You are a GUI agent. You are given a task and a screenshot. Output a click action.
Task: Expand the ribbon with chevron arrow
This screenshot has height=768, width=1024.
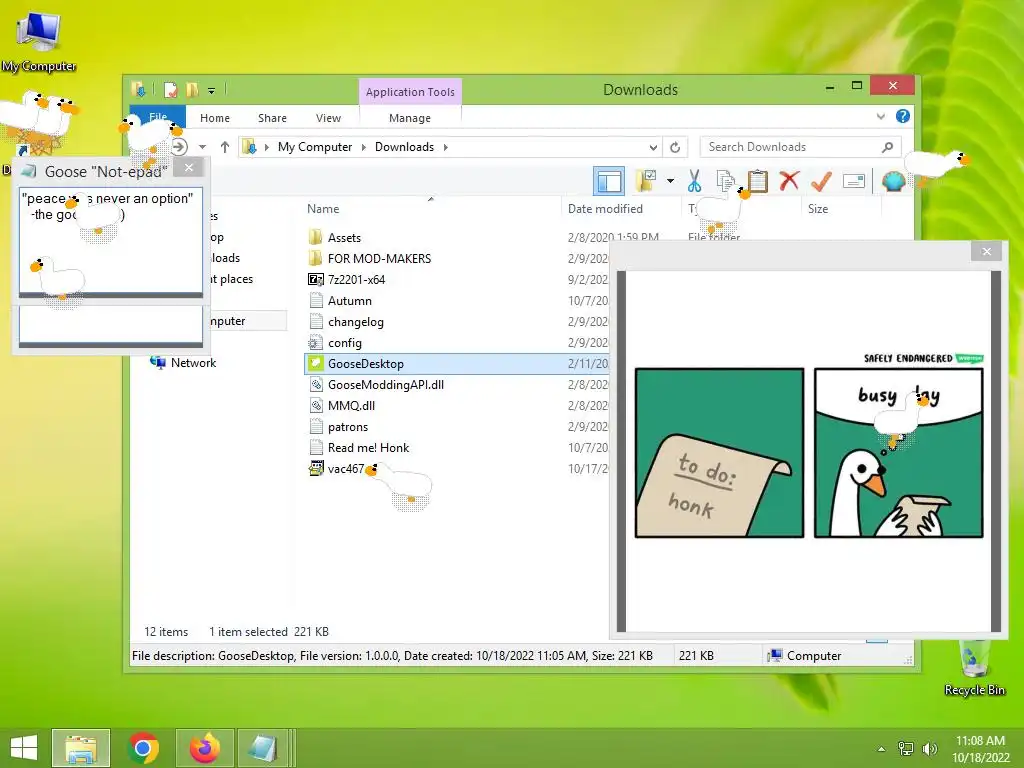880,116
